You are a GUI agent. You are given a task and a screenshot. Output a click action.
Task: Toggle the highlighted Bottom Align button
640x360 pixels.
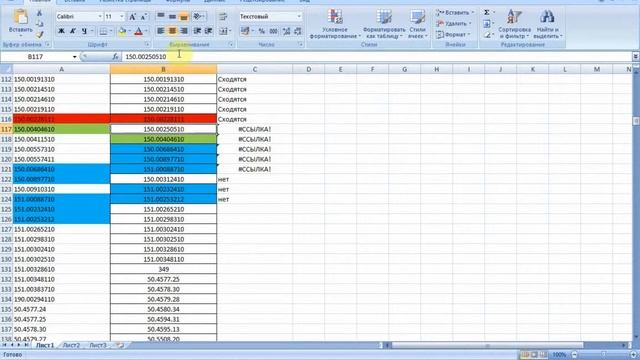[184, 16]
